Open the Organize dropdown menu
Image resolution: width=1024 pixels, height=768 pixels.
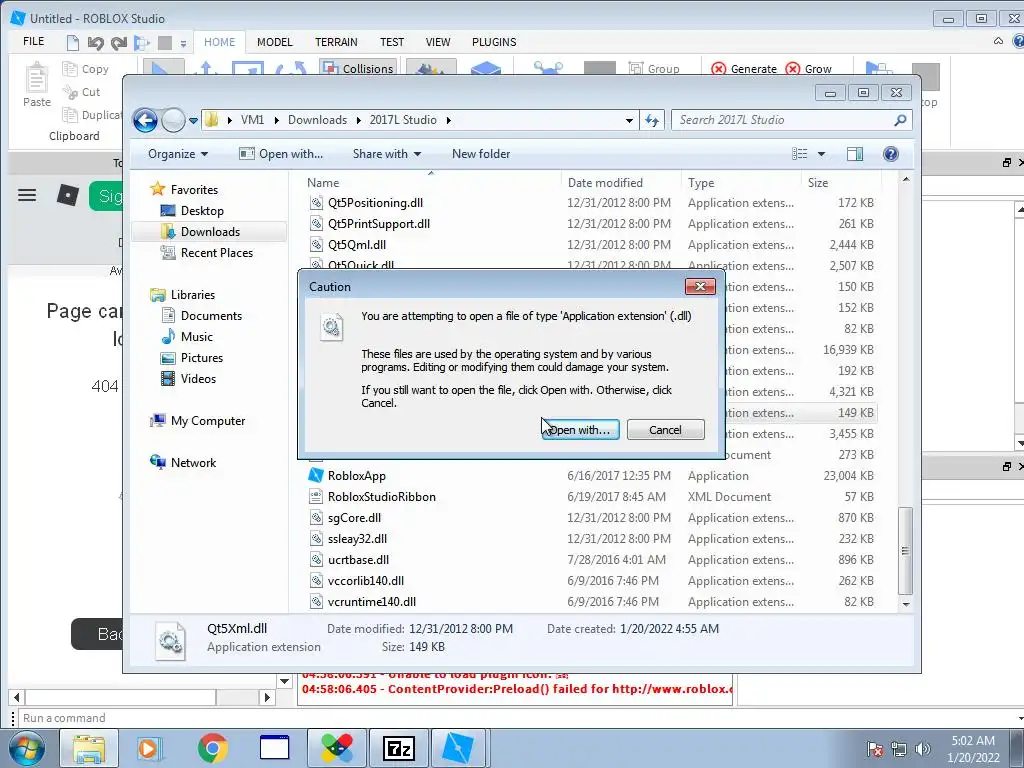click(x=178, y=153)
